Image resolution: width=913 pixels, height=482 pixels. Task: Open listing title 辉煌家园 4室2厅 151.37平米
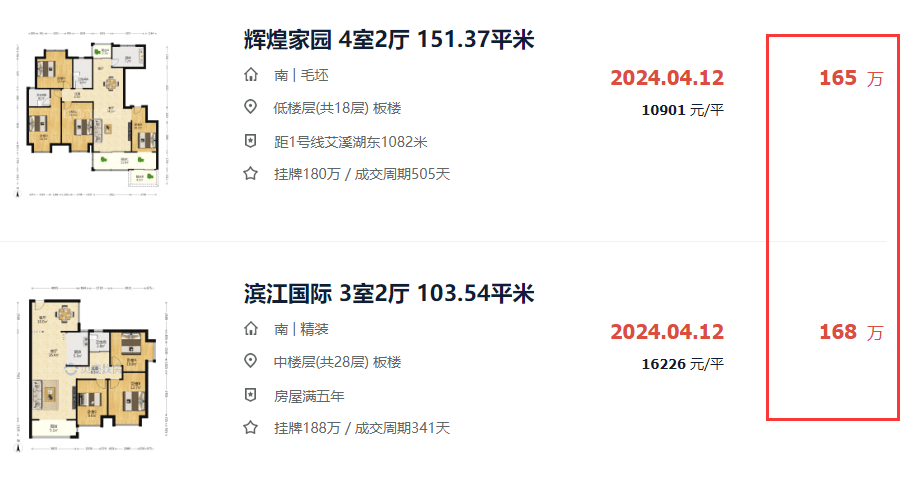tap(389, 40)
